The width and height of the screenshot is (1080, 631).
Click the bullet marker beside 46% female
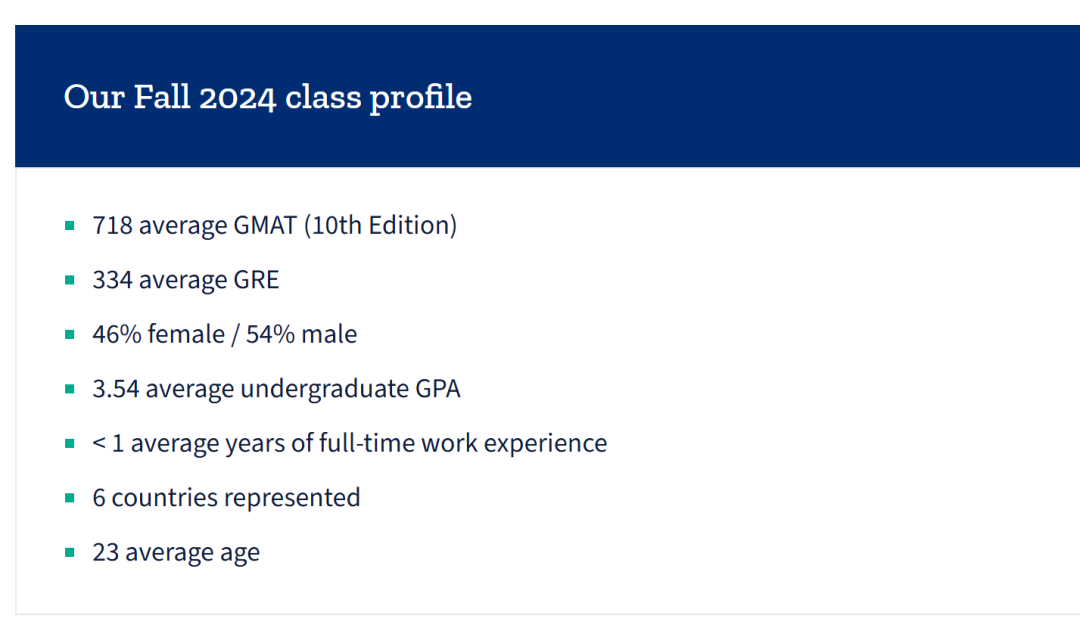tap(70, 334)
